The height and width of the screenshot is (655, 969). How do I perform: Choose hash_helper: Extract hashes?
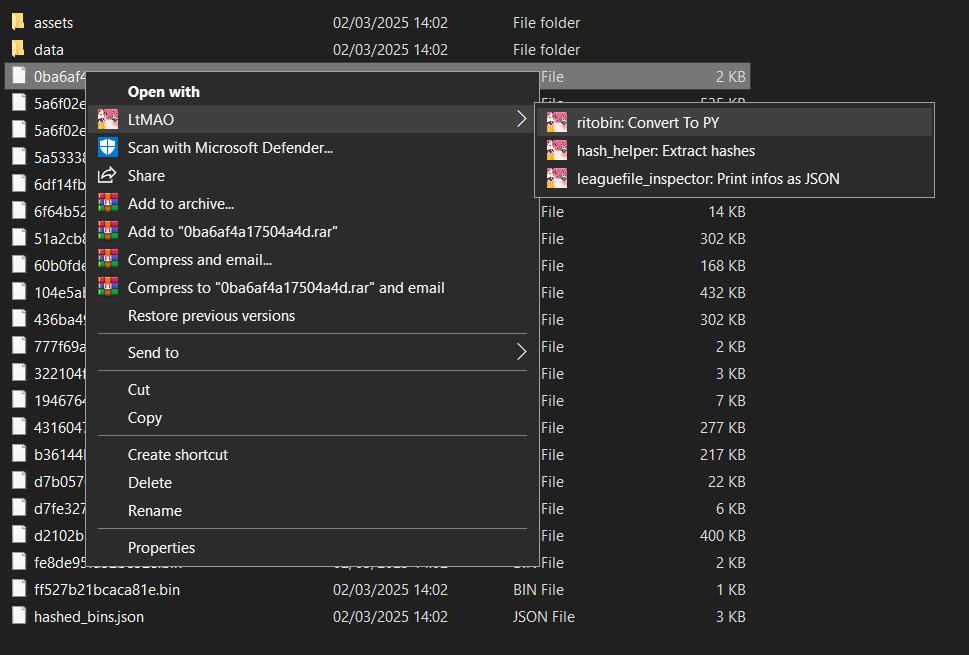[665, 151]
